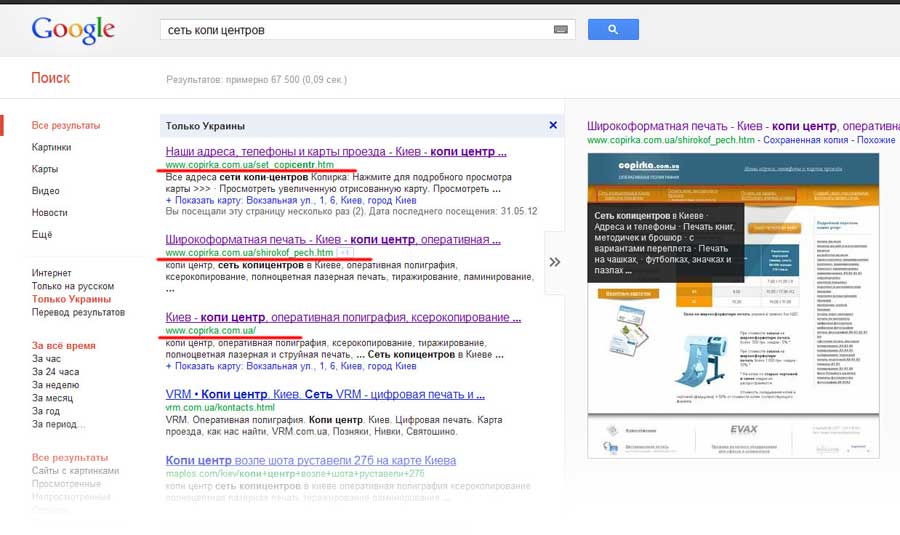Collapse preview with double-chevron arrow
The height and width of the screenshot is (535, 900).
click(x=554, y=262)
